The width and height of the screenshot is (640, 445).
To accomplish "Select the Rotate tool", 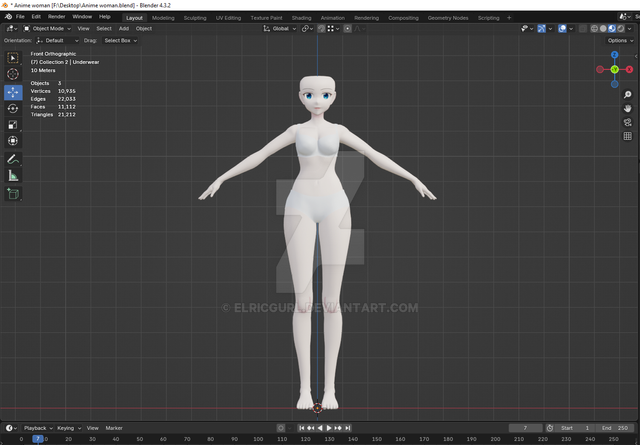I will click(13, 108).
